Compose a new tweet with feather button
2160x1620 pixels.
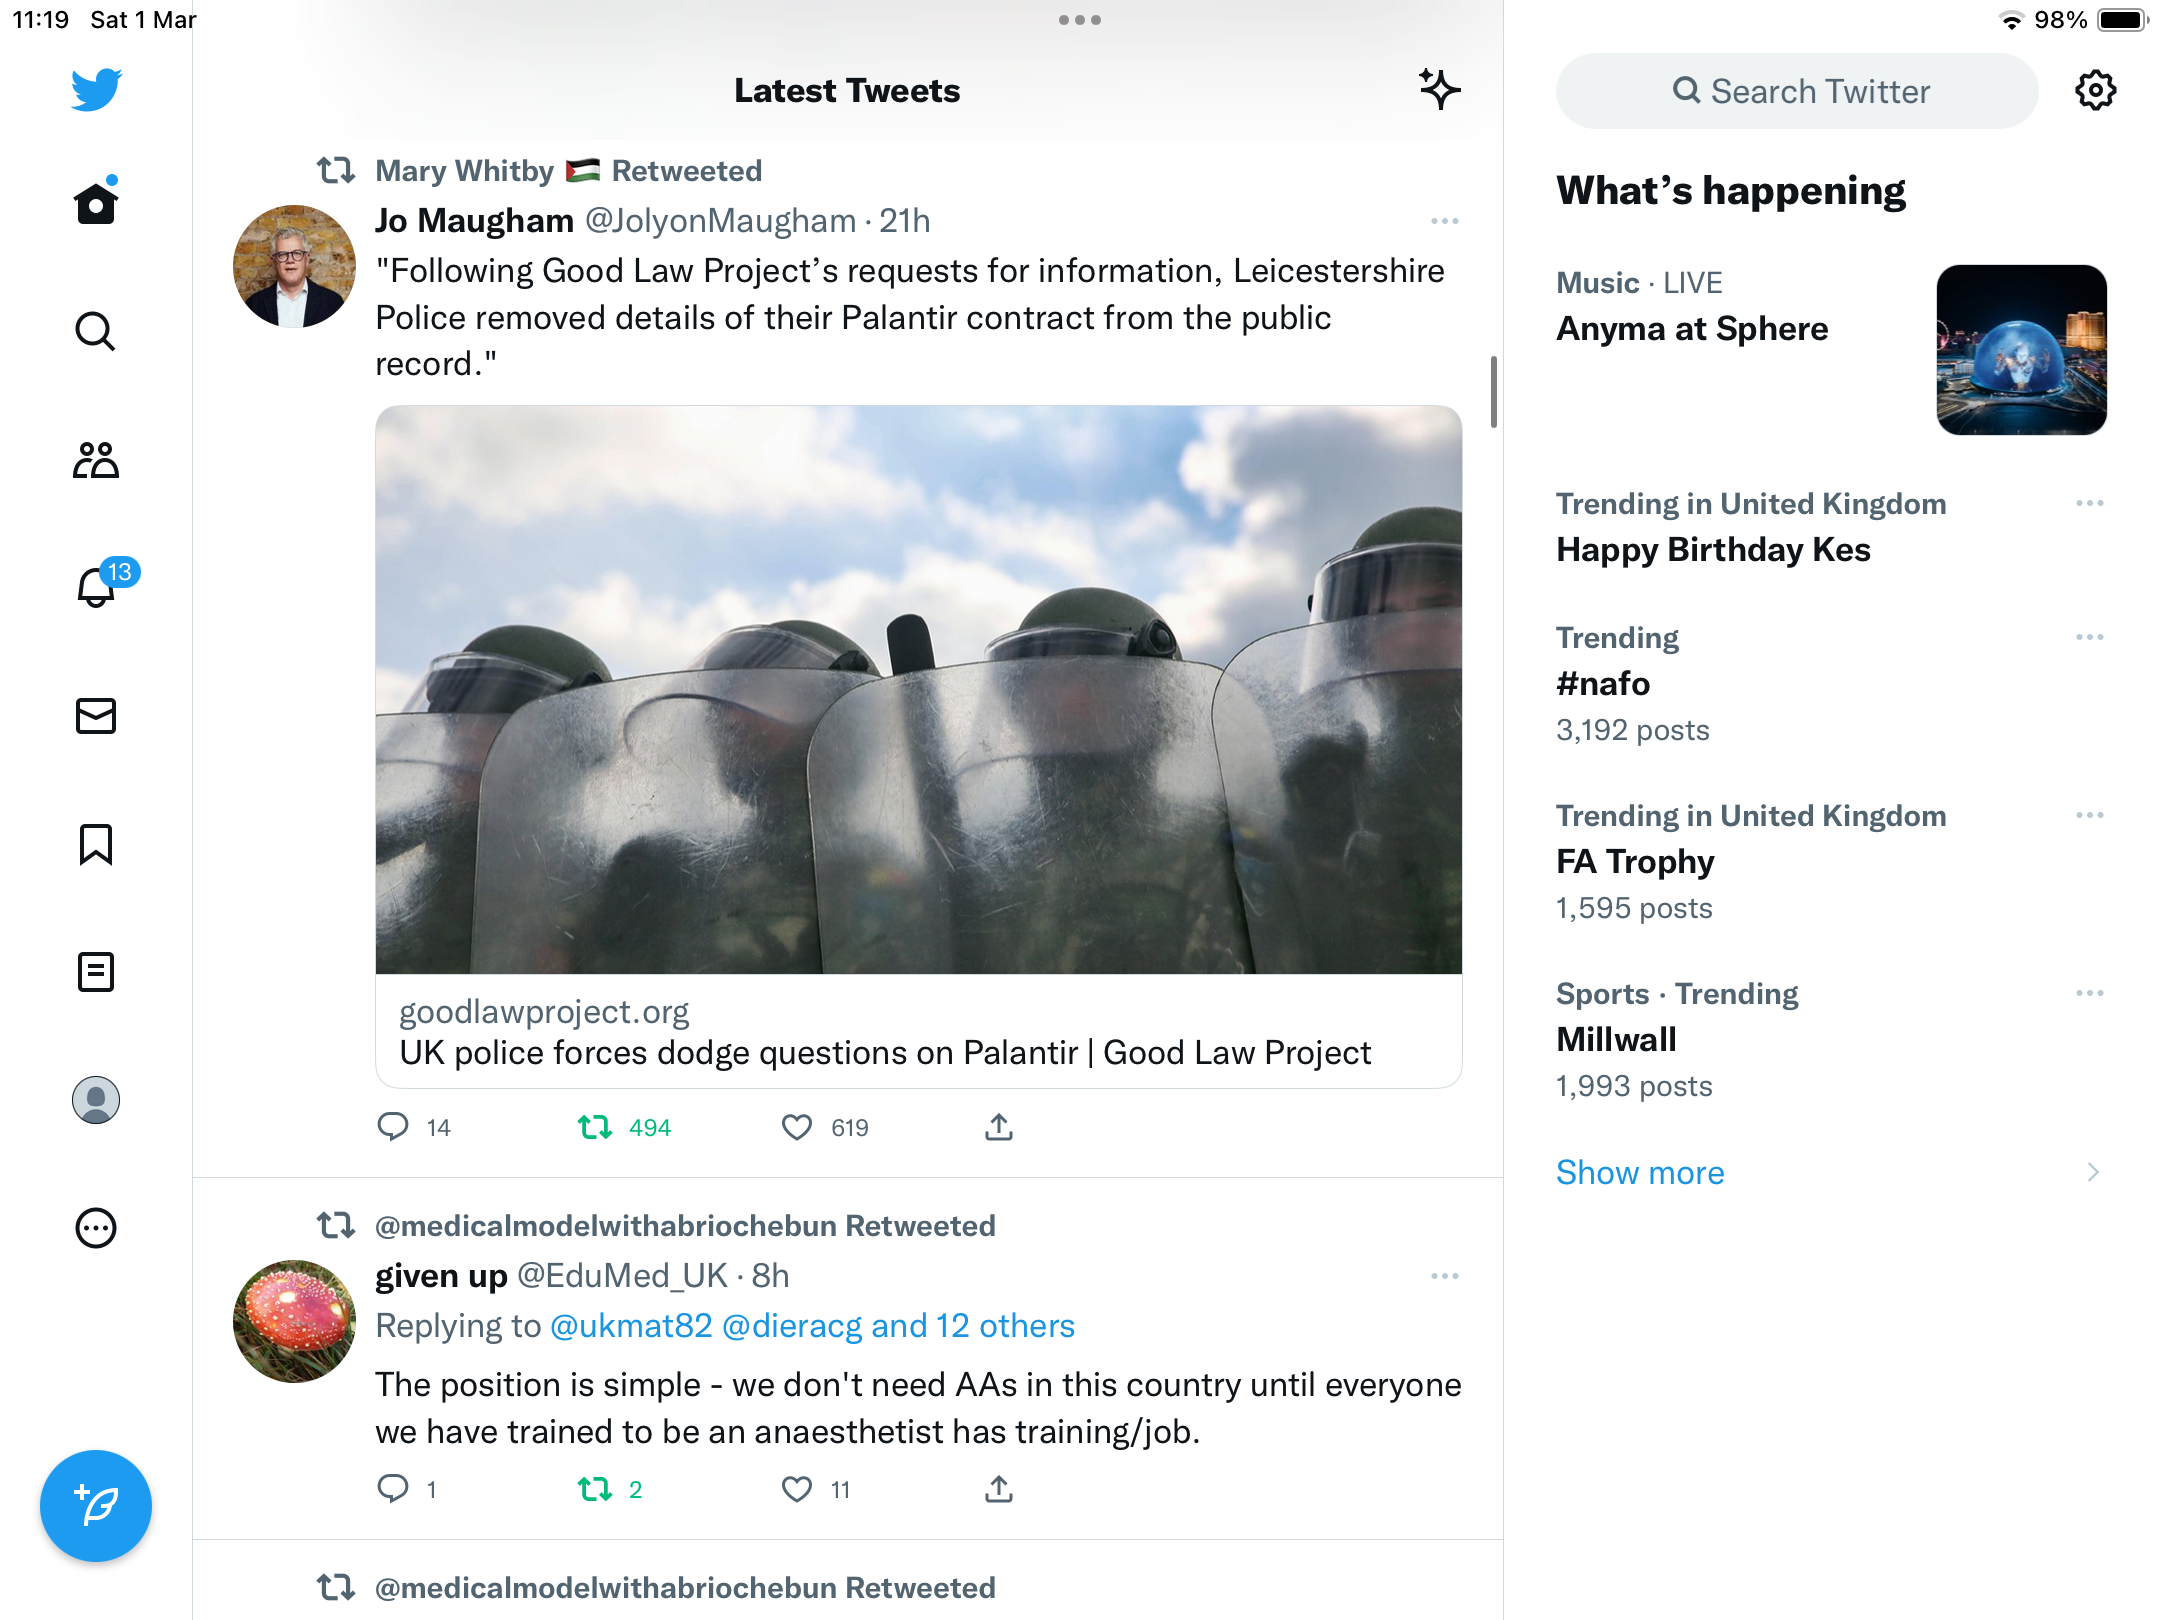[x=96, y=1506]
